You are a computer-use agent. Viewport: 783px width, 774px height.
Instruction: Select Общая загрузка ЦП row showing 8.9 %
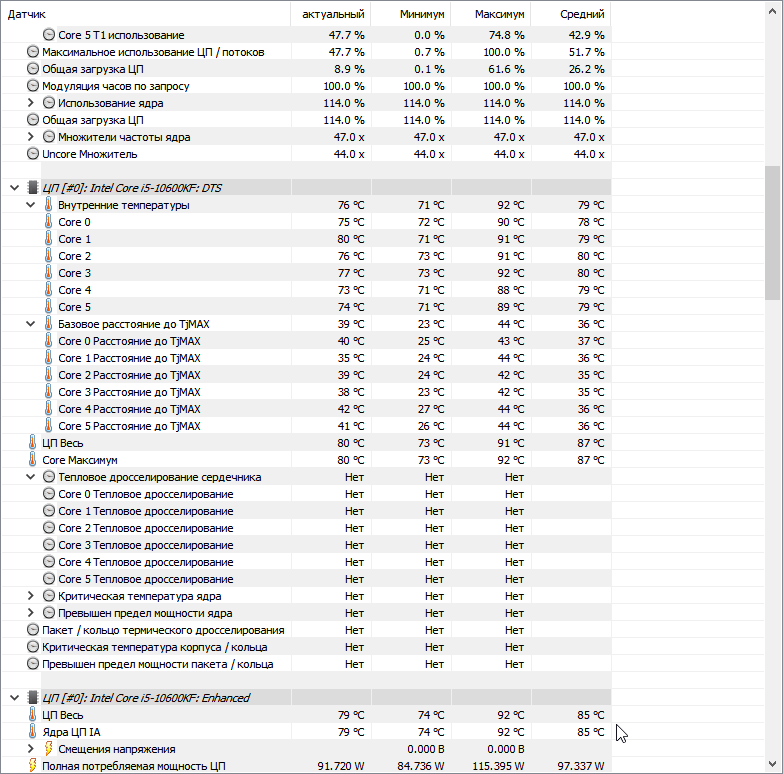point(306,69)
